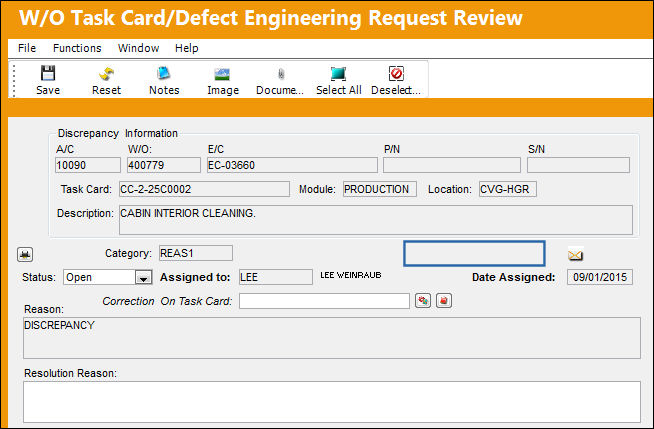Click the Reset toolbar icon

tap(106, 74)
